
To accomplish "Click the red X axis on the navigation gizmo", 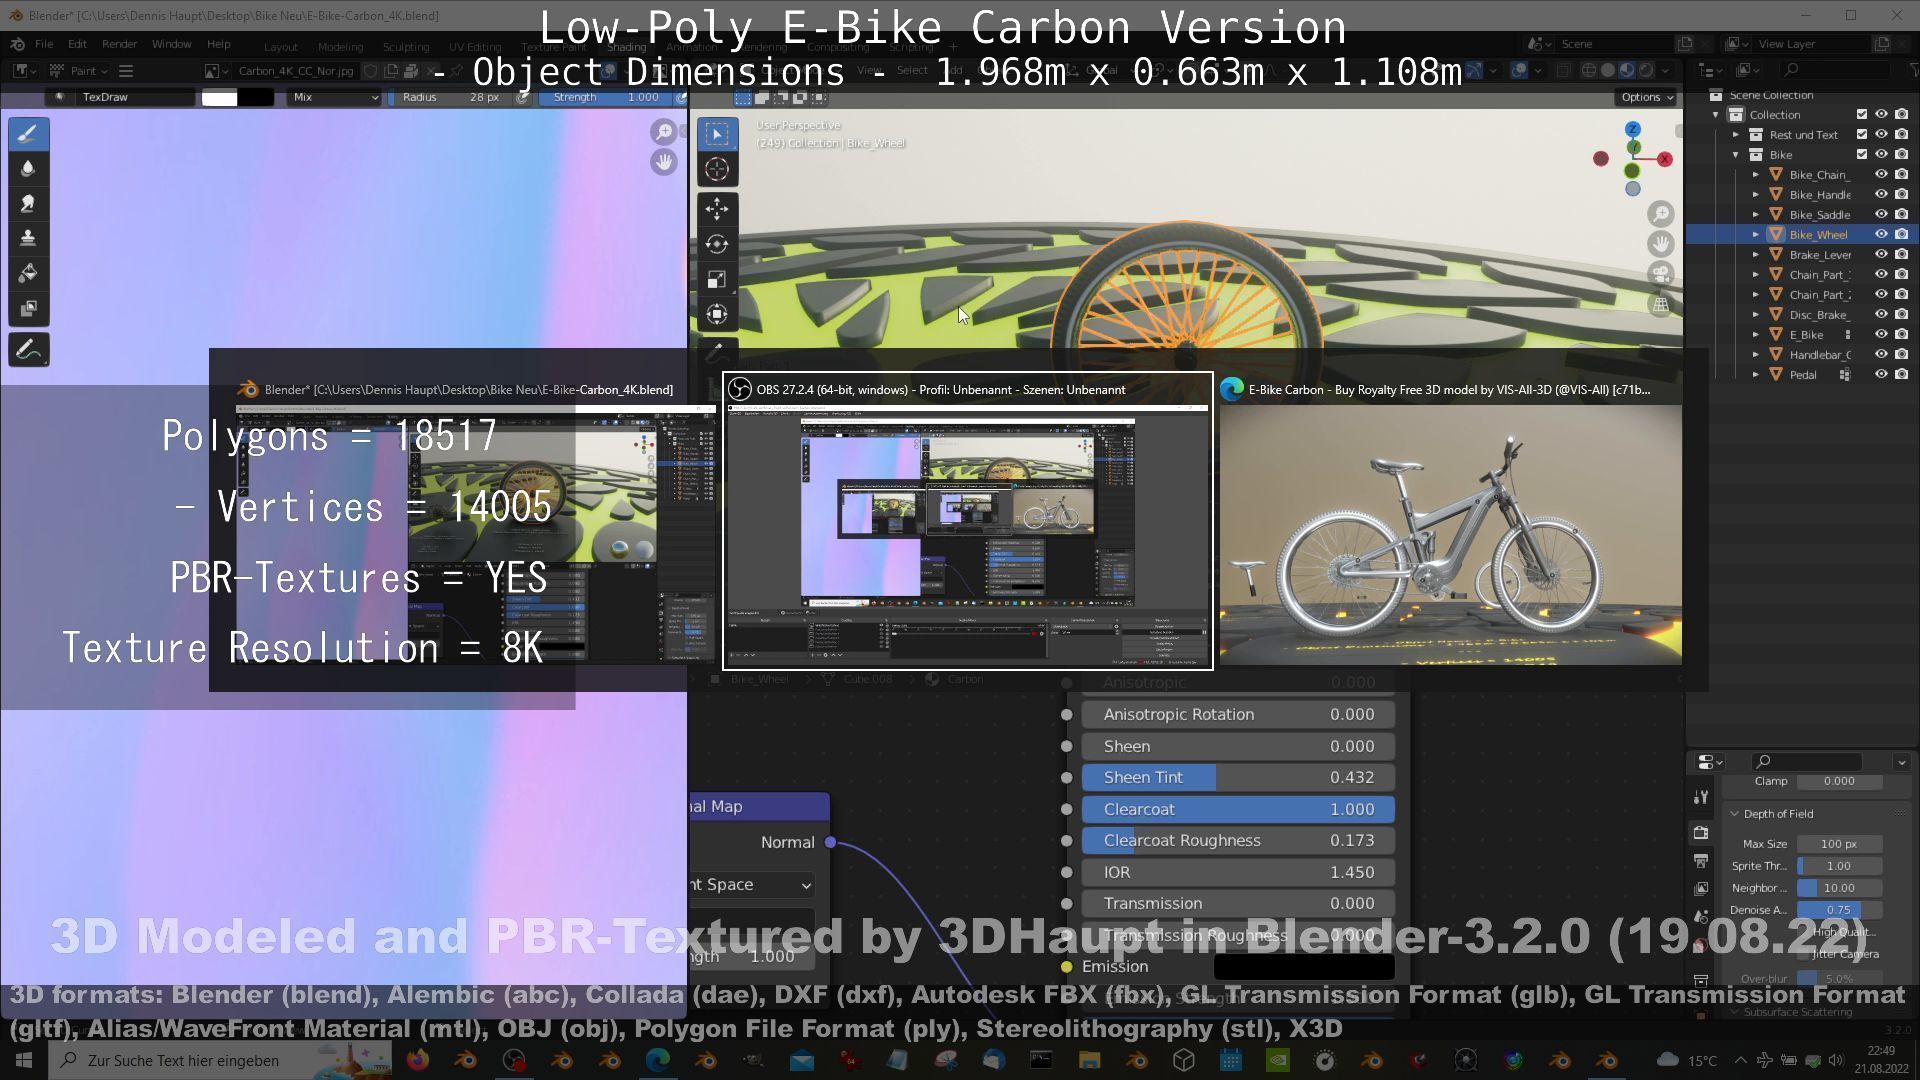I will [x=1665, y=159].
